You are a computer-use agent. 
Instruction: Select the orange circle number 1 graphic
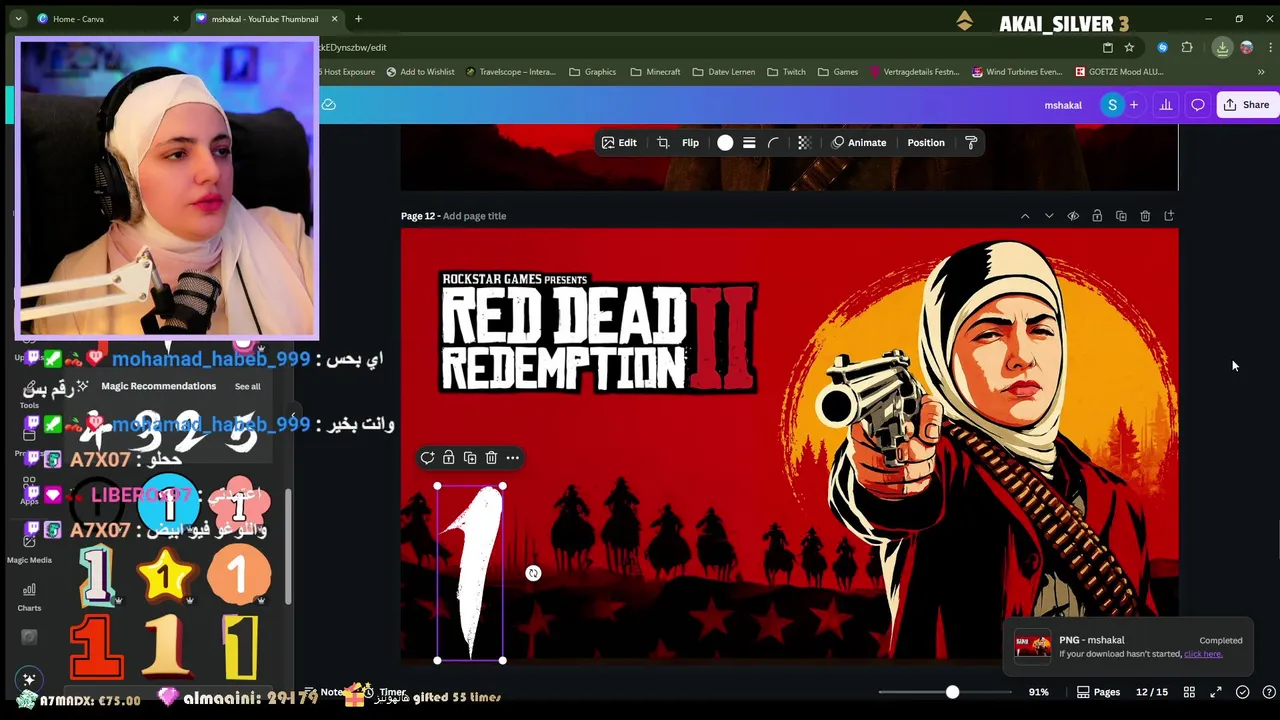[238, 575]
